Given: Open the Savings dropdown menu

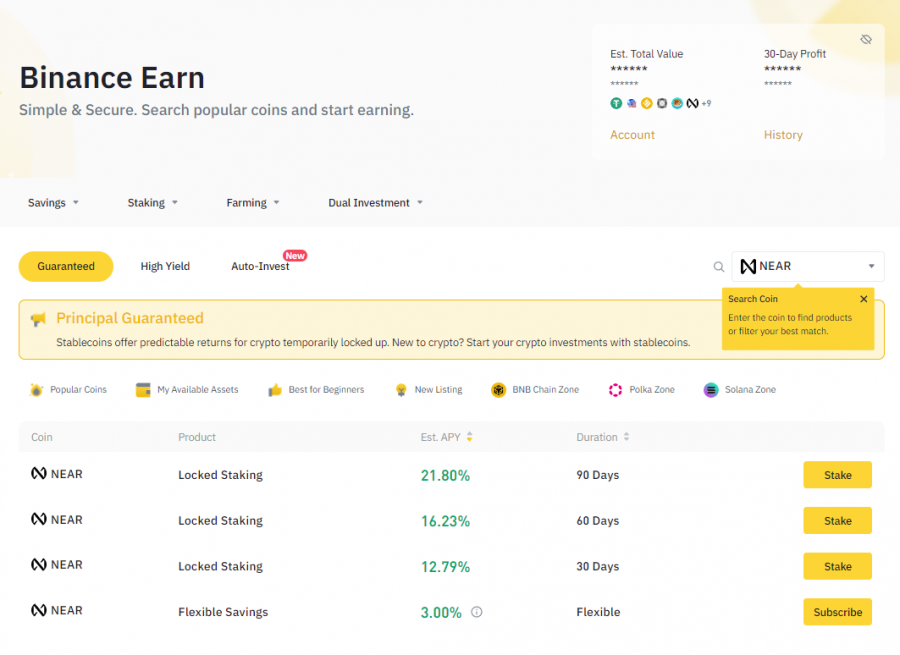Looking at the screenshot, I should tap(53, 203).
